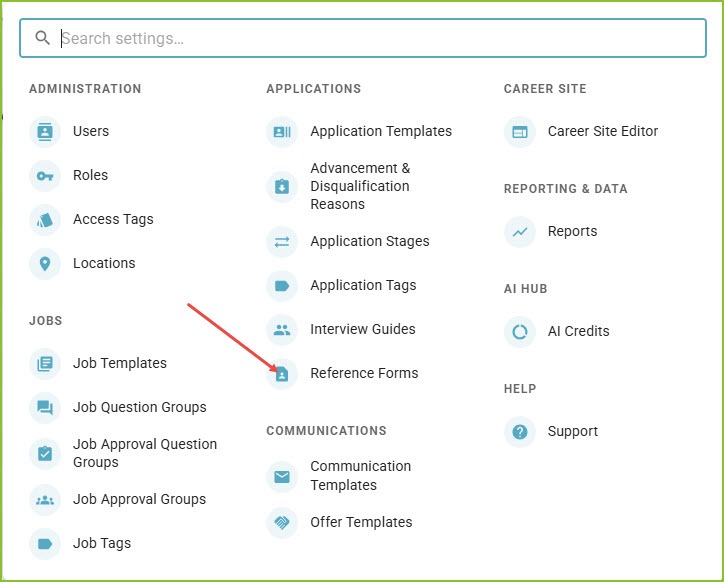
Task: Click the Job Approval Groups icon
Action: [x=45, y=500]
